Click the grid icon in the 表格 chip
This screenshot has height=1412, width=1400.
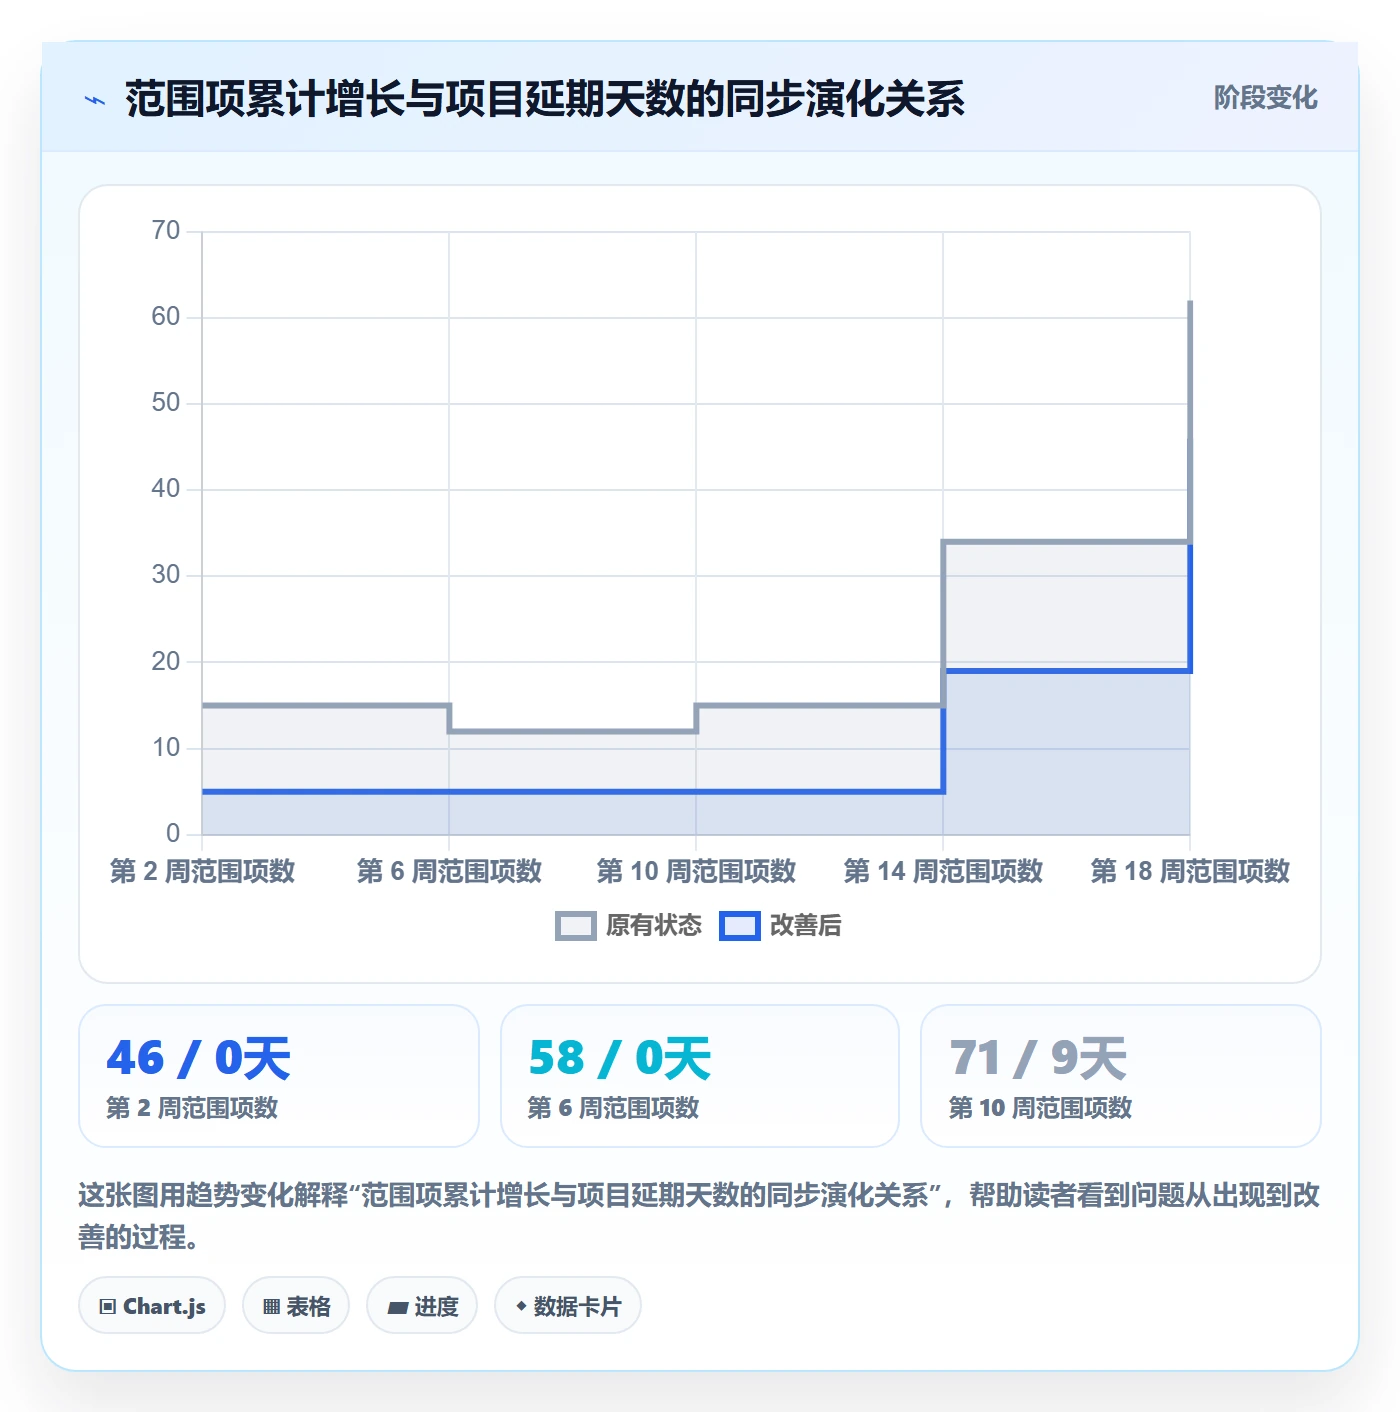pos(271,1307)
